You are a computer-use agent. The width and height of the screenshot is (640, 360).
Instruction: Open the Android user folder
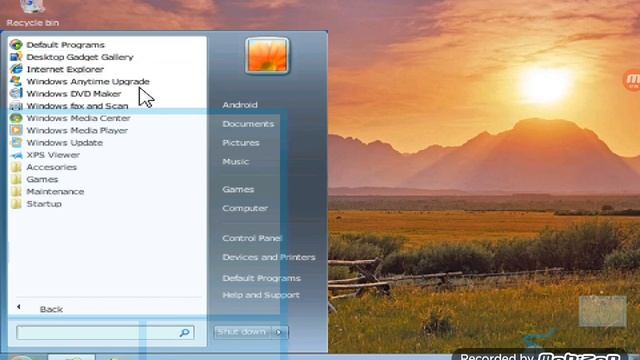click(x=240, y=105)
